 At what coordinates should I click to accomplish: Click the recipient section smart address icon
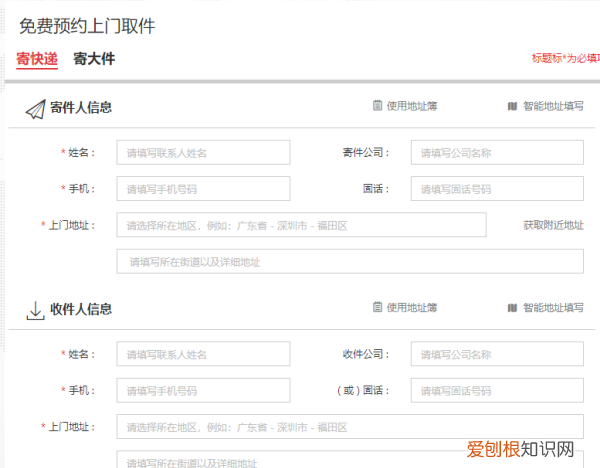pyautogui.click(x=512, y=308)
